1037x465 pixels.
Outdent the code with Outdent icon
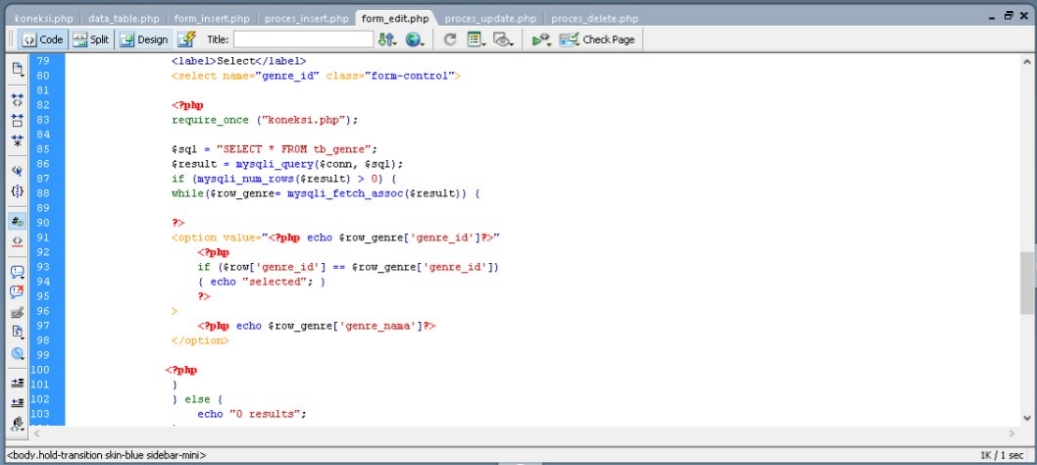[x=17, y=402]
